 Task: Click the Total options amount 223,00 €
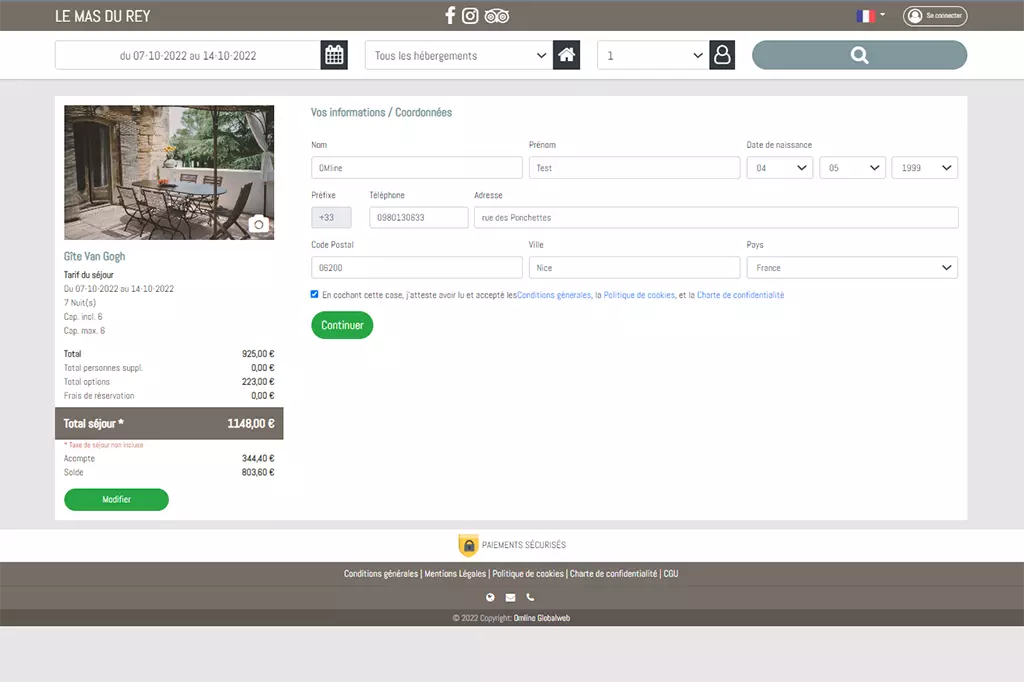click(258, 382)
